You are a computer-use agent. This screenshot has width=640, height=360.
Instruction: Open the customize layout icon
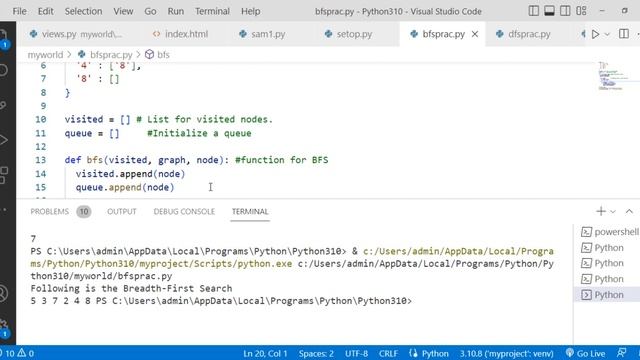581,11
